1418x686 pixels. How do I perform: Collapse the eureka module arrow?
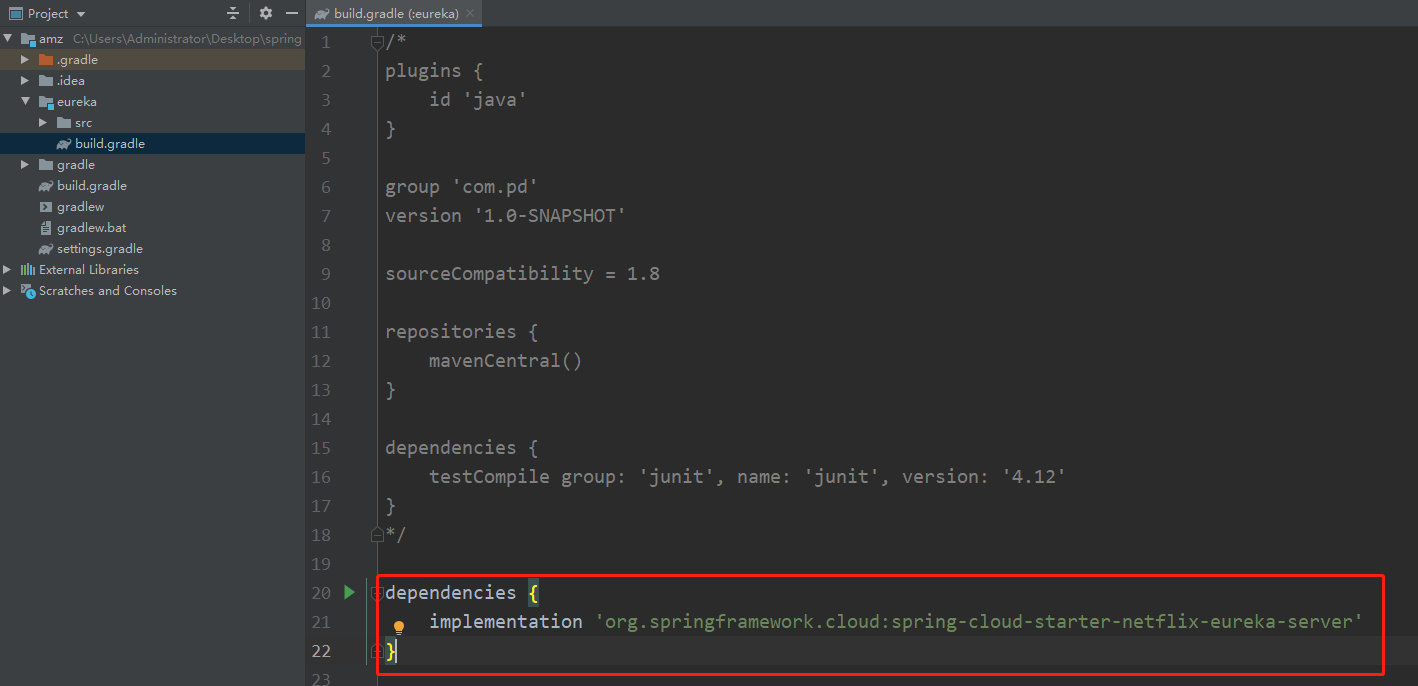pos(26,102)
